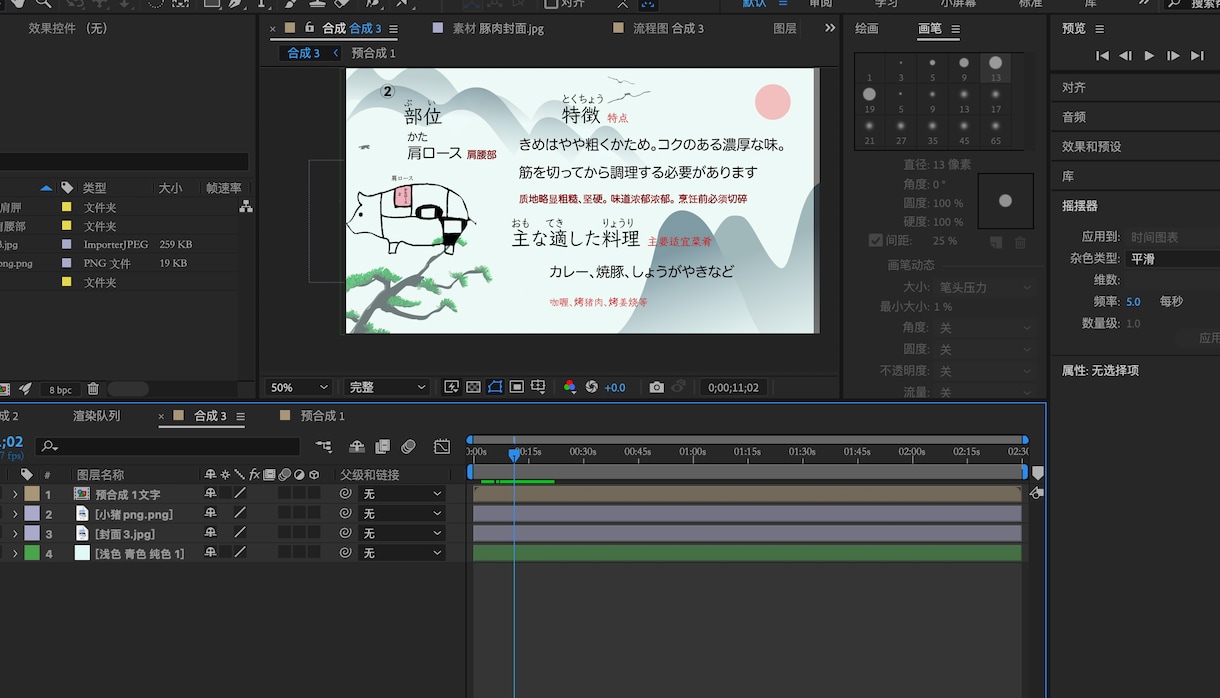This screenshot has width=1220, height=698.
Task: Toggle quality switch on 浅色 青色 纯色 1 layer
Action: coord(240,552)
